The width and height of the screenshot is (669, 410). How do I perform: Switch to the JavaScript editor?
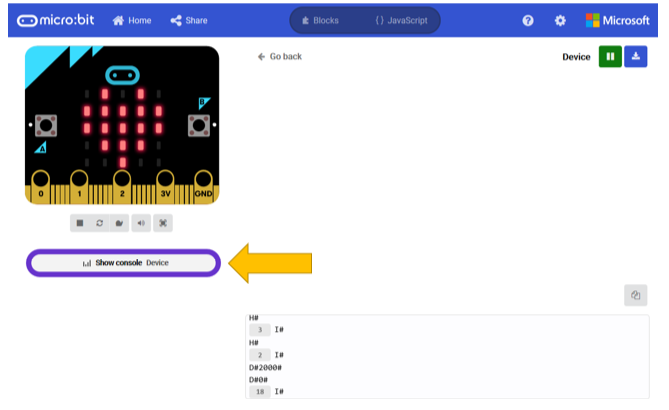[x=401, y=20]
